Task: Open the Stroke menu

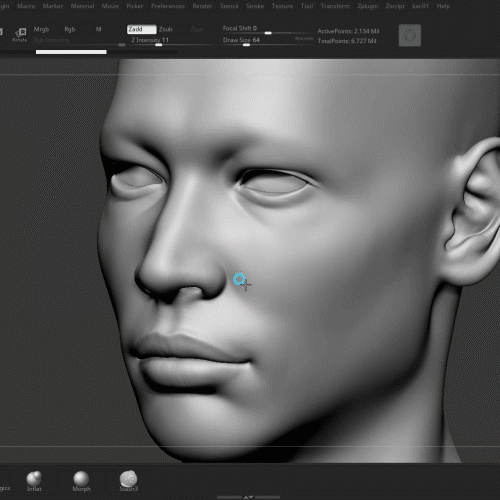Action: point(255,6)
